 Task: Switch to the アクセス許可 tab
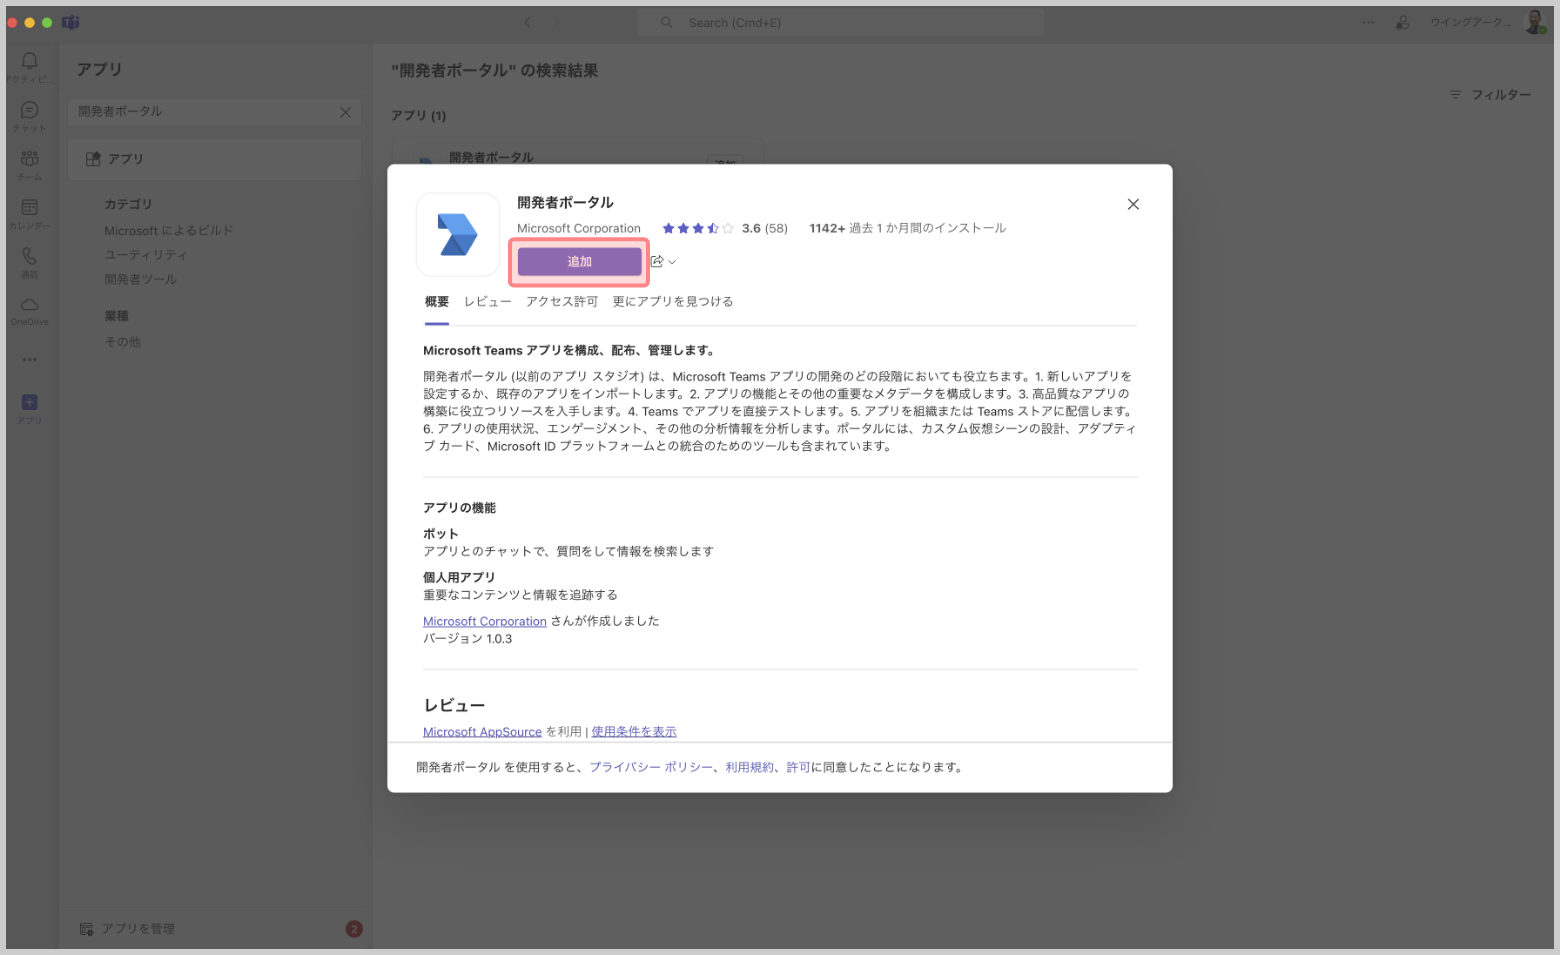(562, 302)
